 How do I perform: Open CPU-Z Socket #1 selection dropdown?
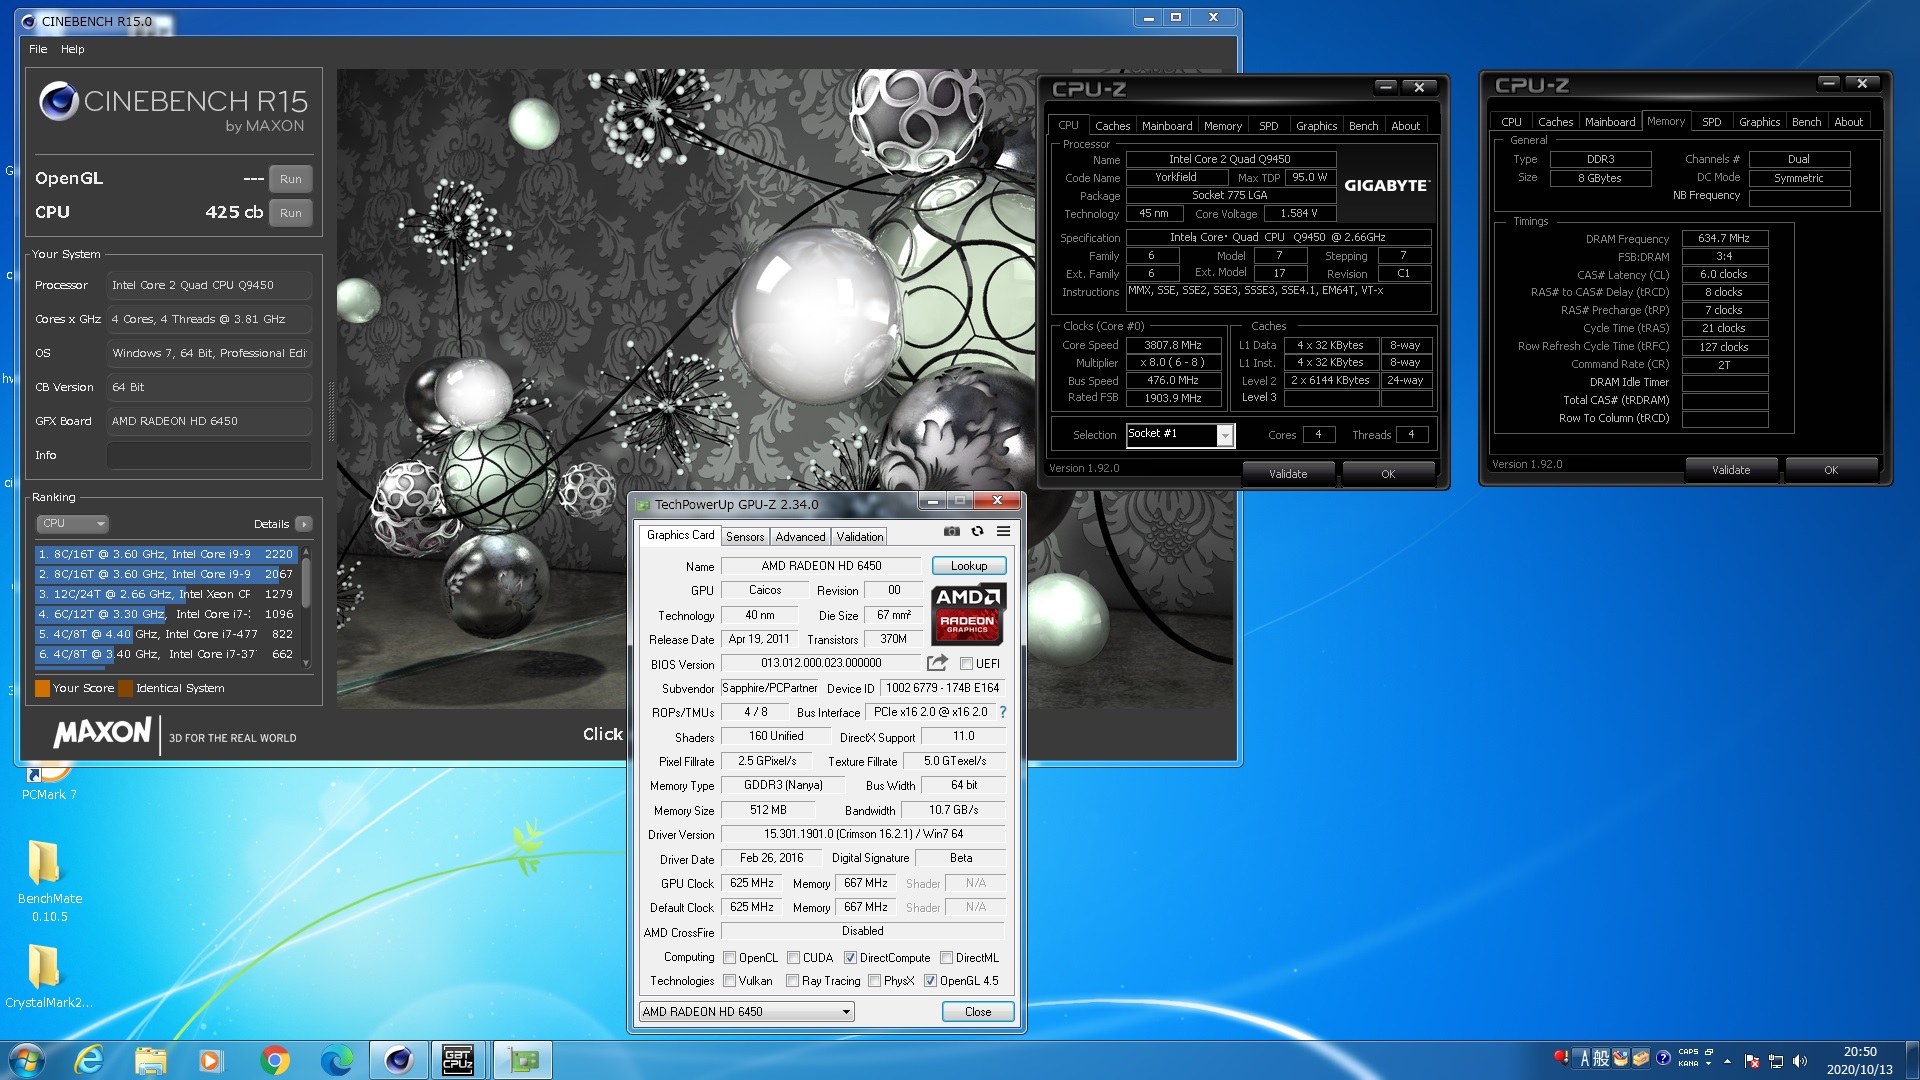(x=1180, y=434)
